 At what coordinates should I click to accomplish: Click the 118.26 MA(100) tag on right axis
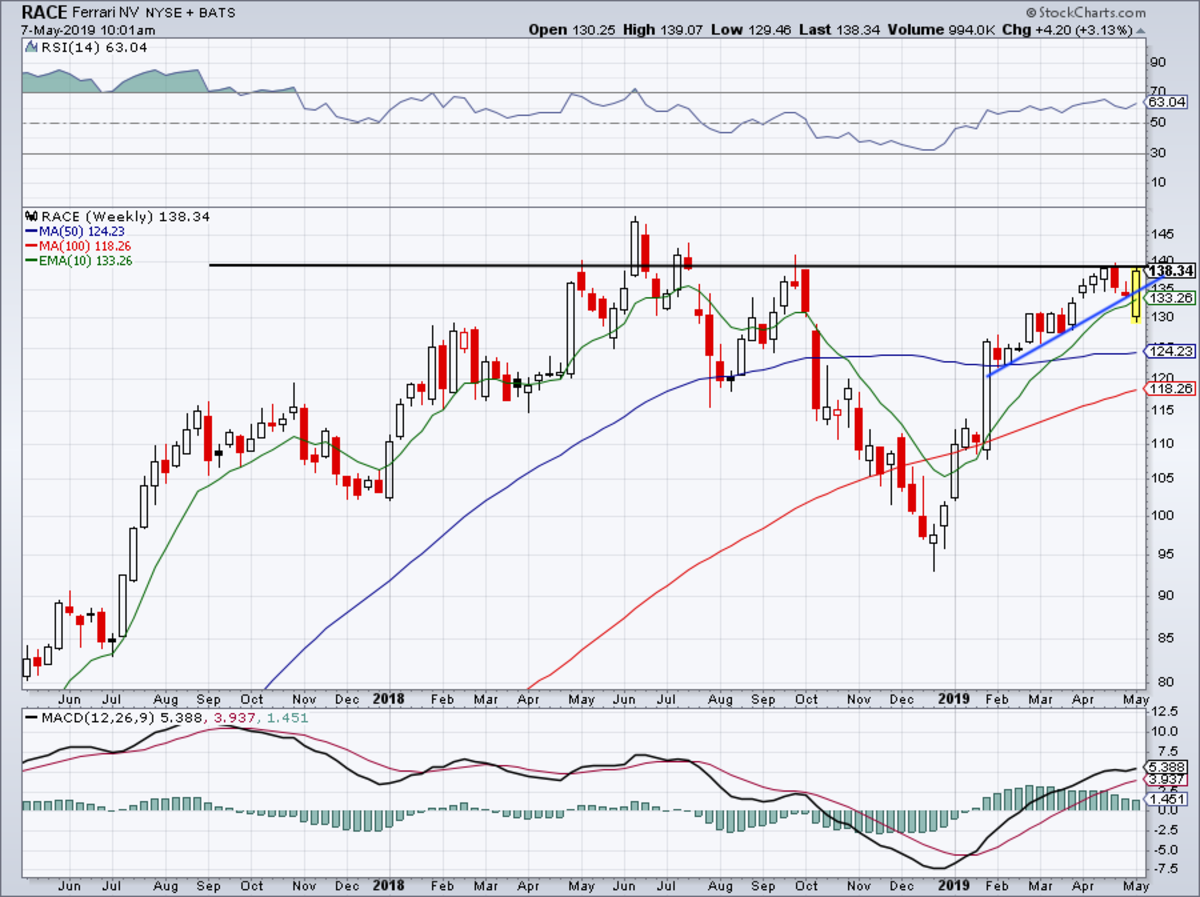tap(1170, 390)
